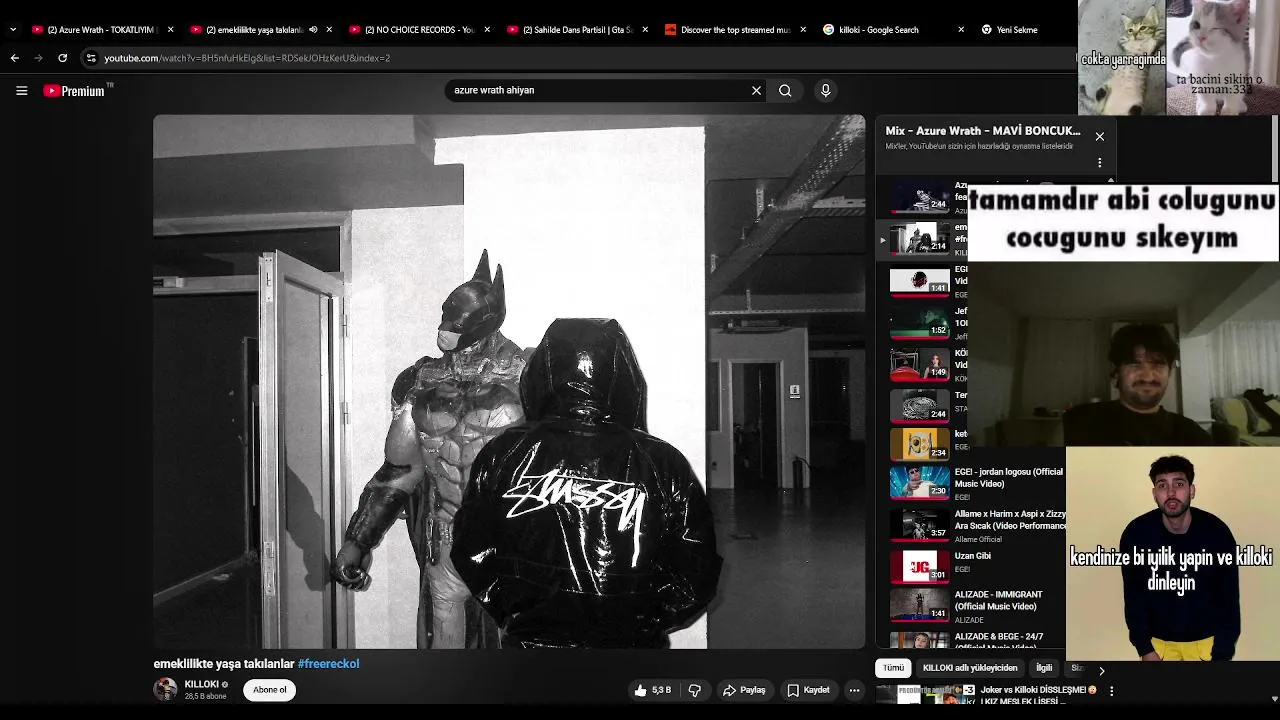Close the NO CHOICE RECORDS tab
The height and width of the screenshot is (720, 1280).
pos(487,30)
